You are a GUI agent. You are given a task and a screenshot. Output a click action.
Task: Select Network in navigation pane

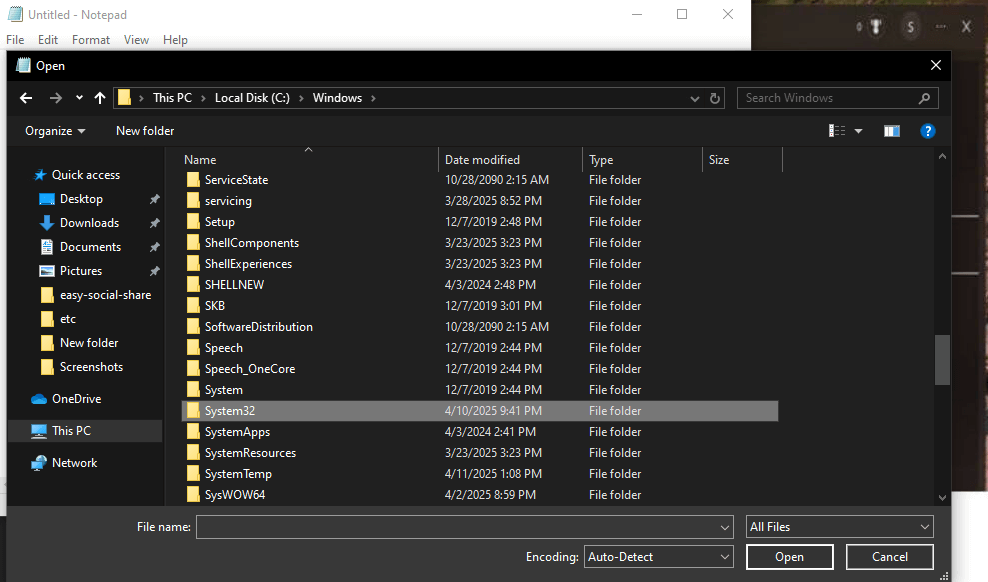pos(74,462)
